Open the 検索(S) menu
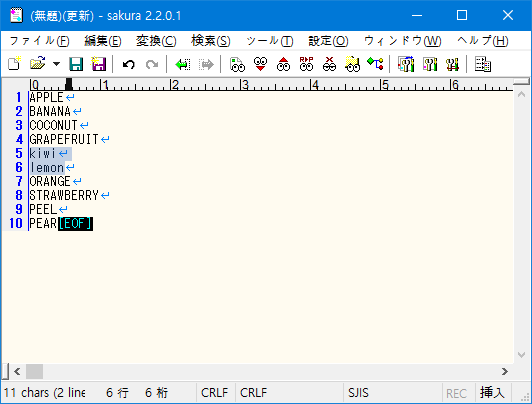Image resolution: width=532 pixels, height=404 pixels. coord(211,41)
